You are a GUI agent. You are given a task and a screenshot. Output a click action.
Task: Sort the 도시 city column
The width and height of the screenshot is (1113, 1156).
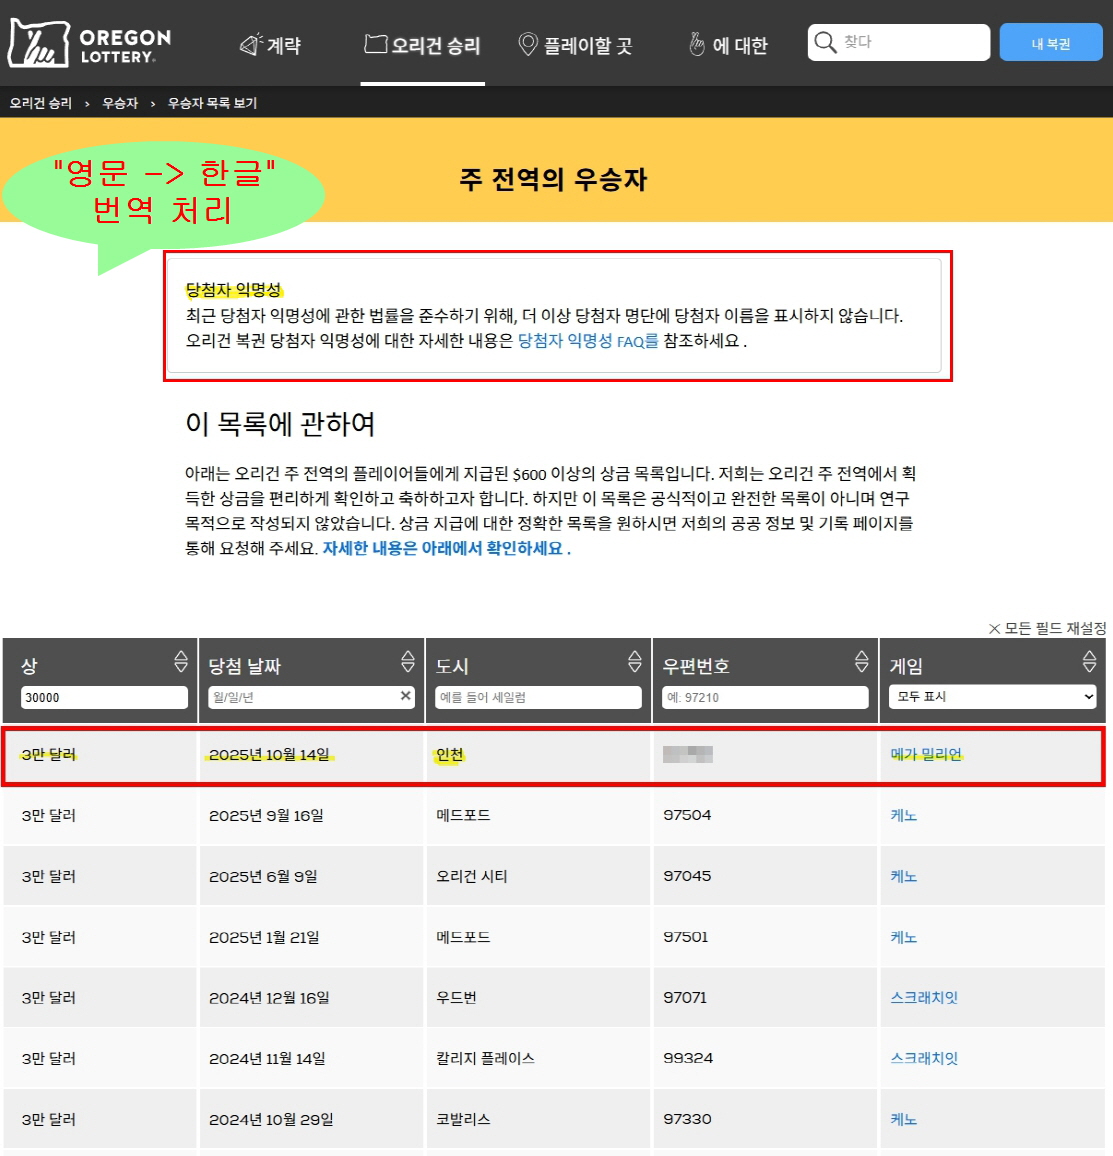[635, 661]
